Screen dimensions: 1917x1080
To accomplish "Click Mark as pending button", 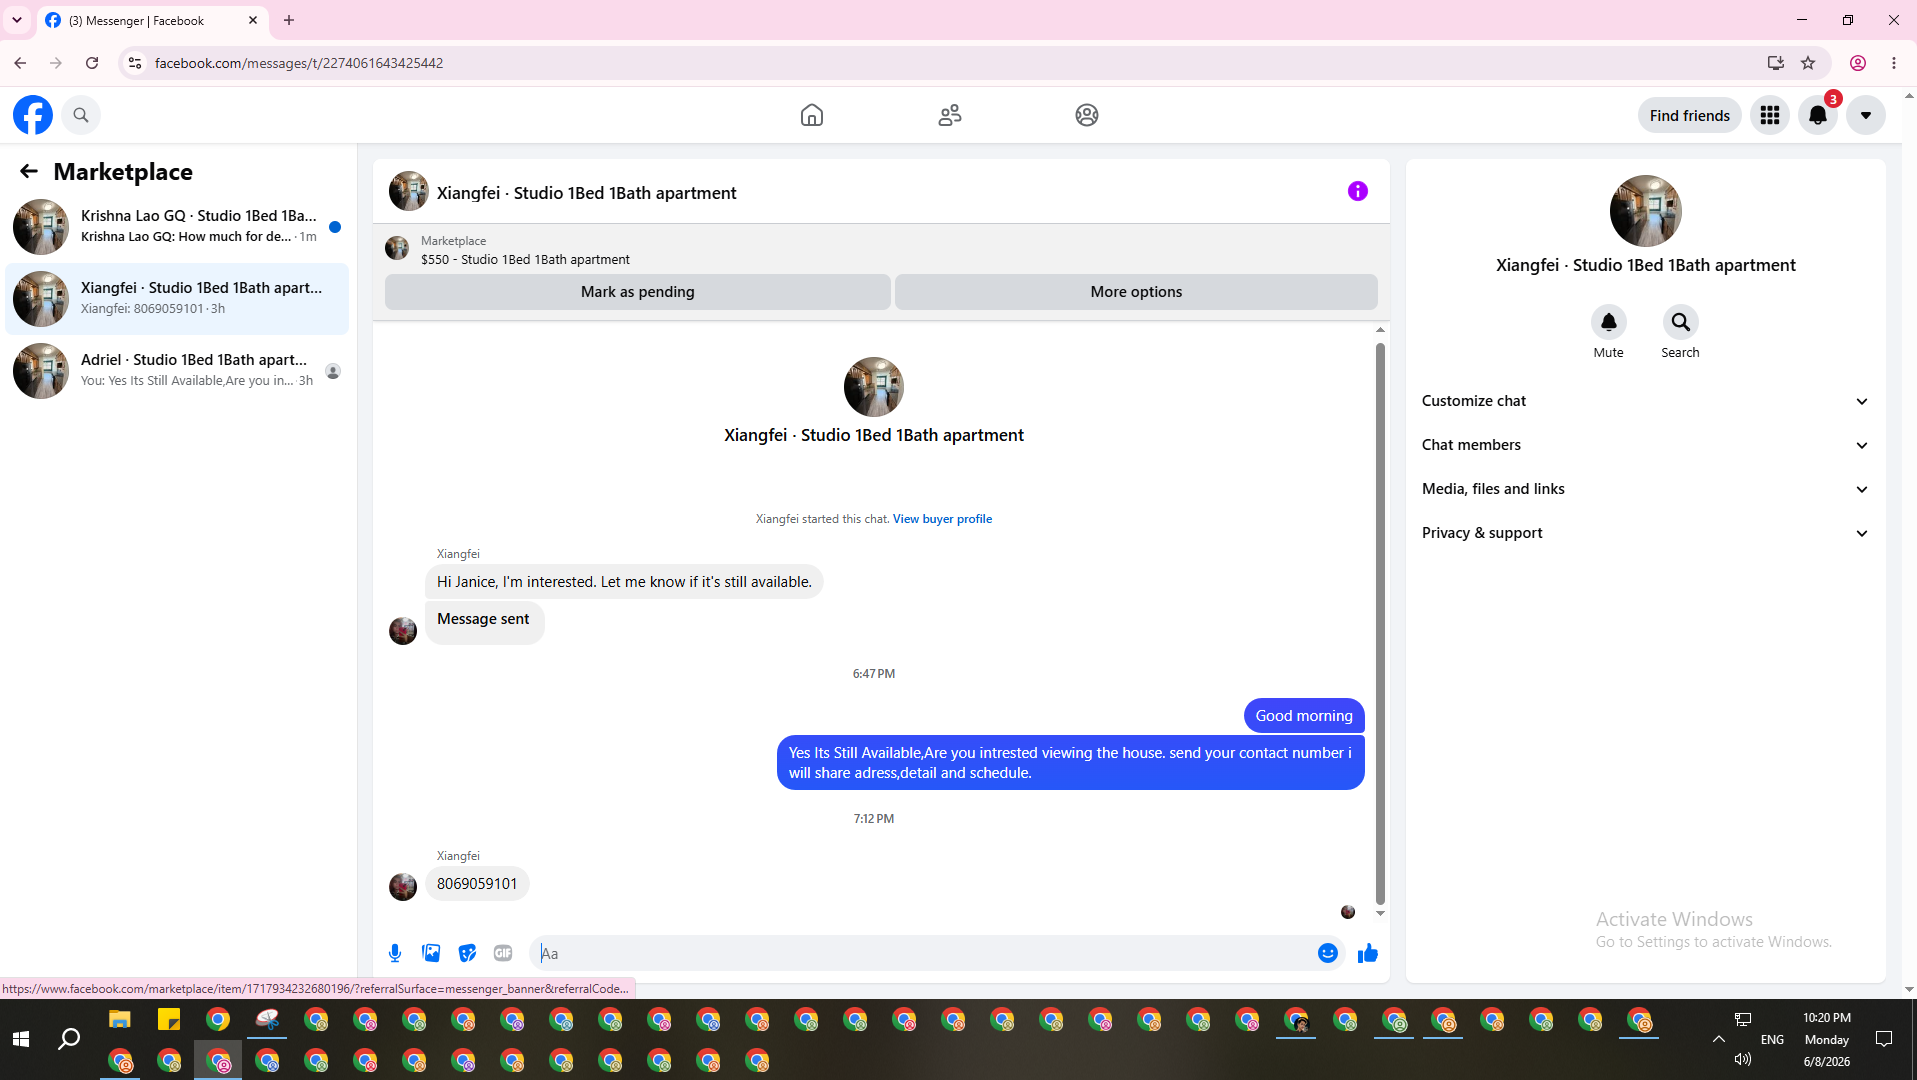I will 638,292.
